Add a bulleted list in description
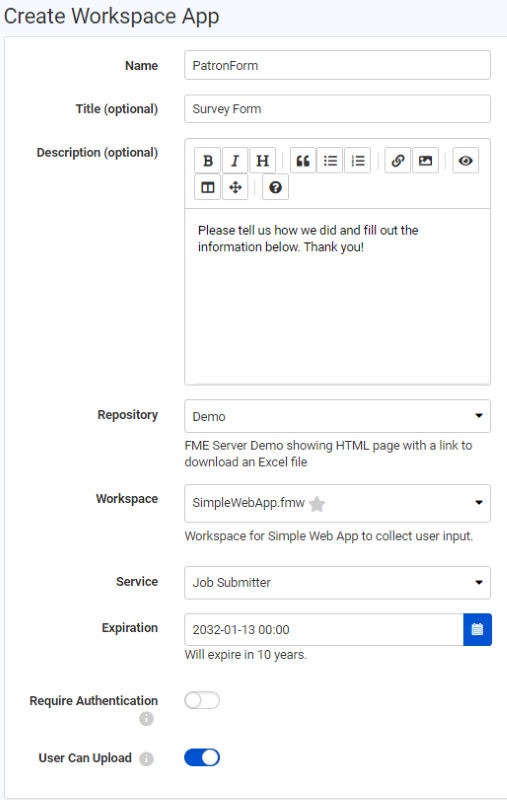 click(330, 161)
